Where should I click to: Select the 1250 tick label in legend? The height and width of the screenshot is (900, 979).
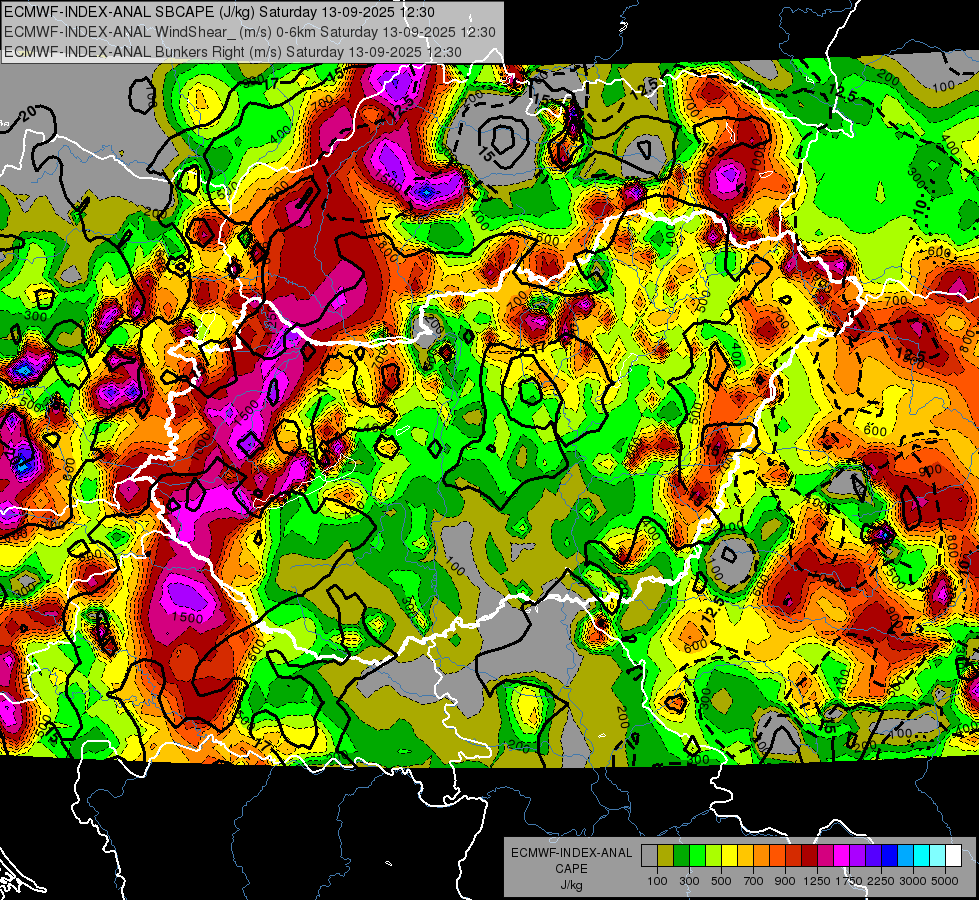click(817, 881)
